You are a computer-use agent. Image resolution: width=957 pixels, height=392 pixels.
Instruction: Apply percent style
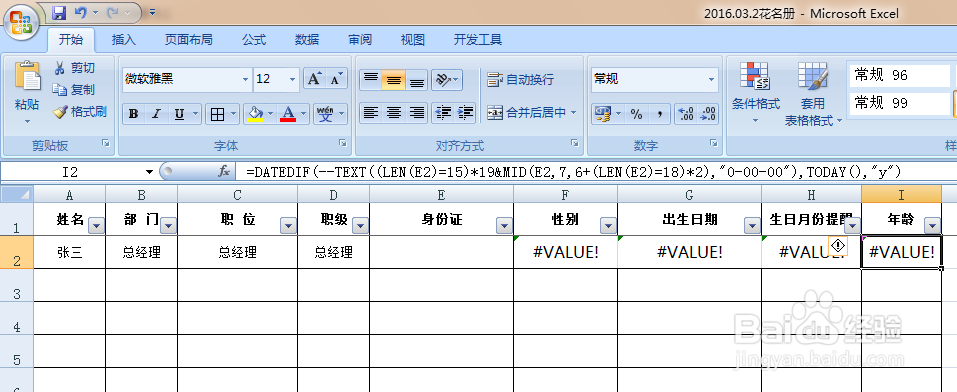637,114
